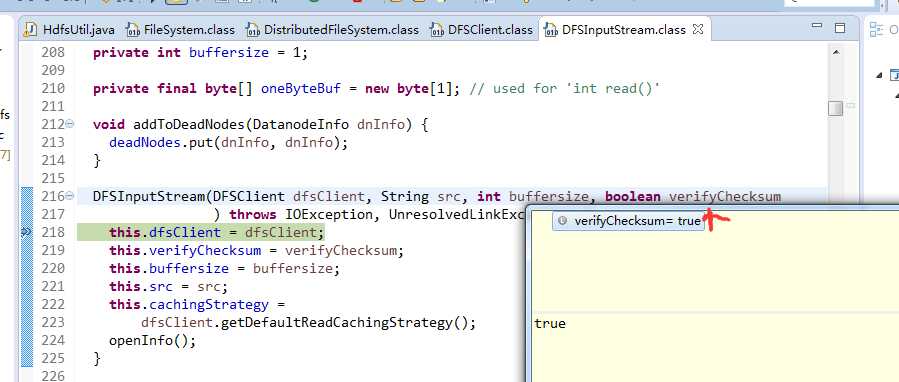Screen dimensions: 899x382
Task: Click the comment "used for 'int read()'"
Action: pyautogui.click(x=576, y=88)
